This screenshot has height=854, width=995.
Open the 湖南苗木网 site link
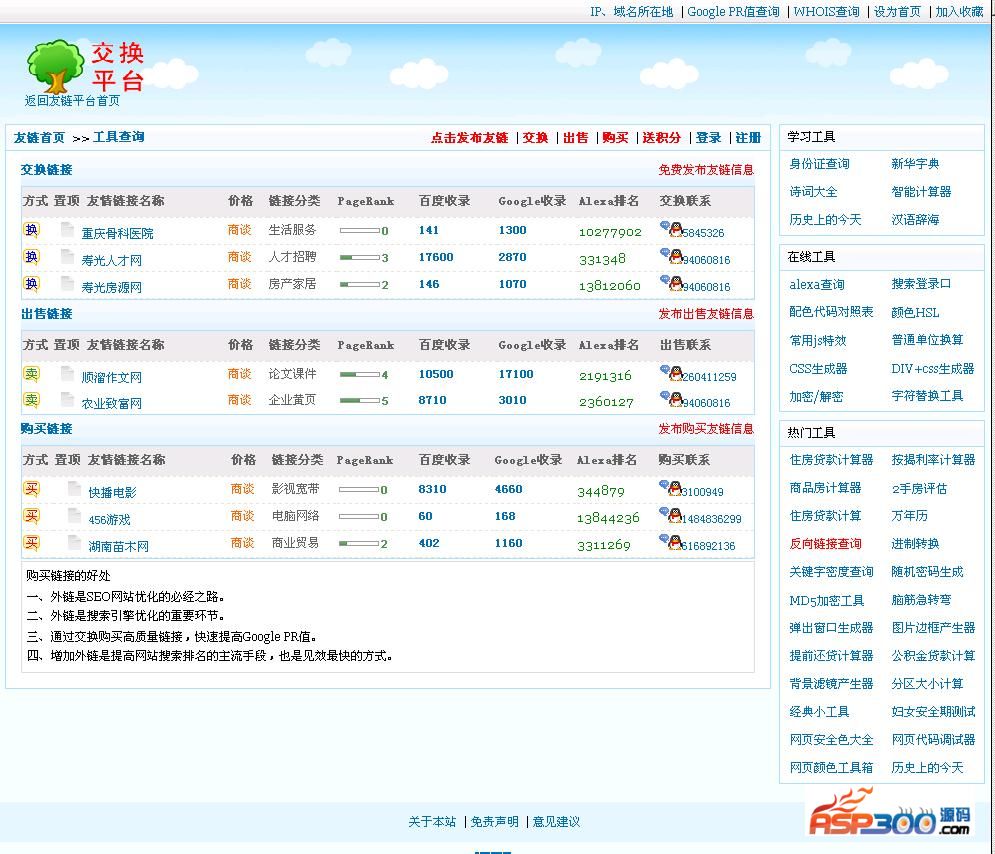pos(119,546)
